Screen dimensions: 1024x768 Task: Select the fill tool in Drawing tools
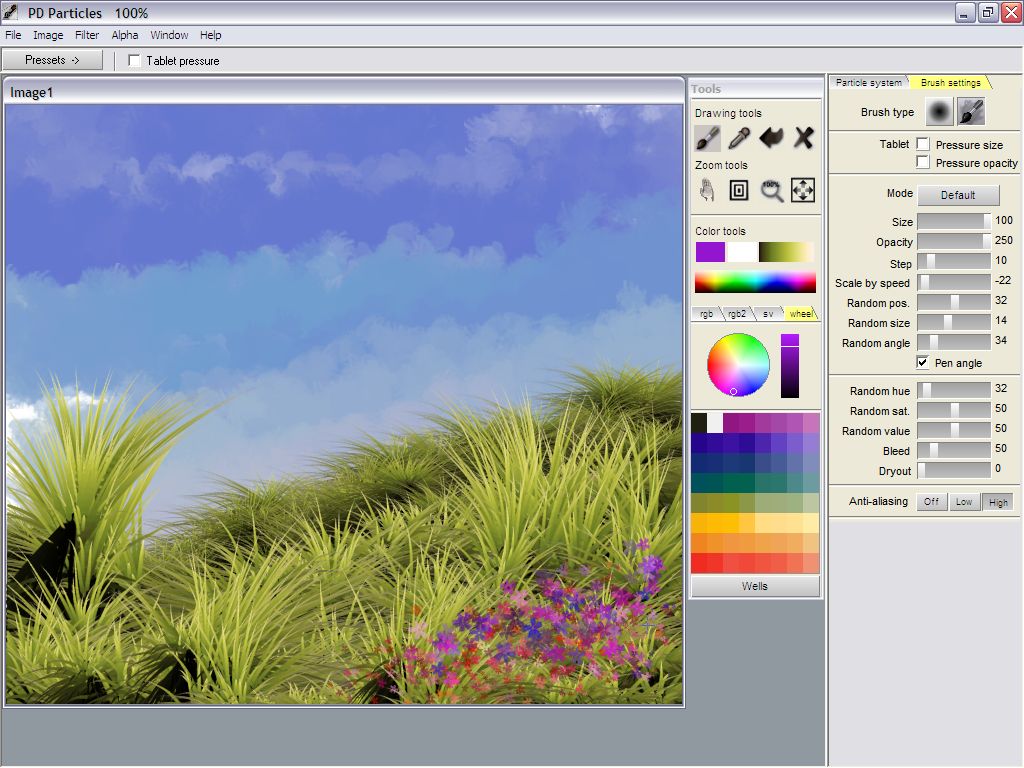pyautogui.click(x=771, y=138)
